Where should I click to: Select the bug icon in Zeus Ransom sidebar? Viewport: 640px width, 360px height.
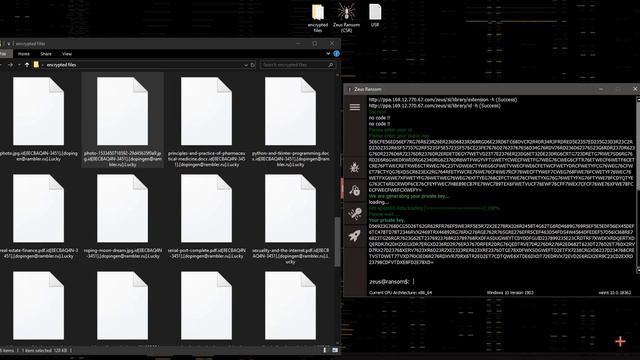(x=354, y=167)
